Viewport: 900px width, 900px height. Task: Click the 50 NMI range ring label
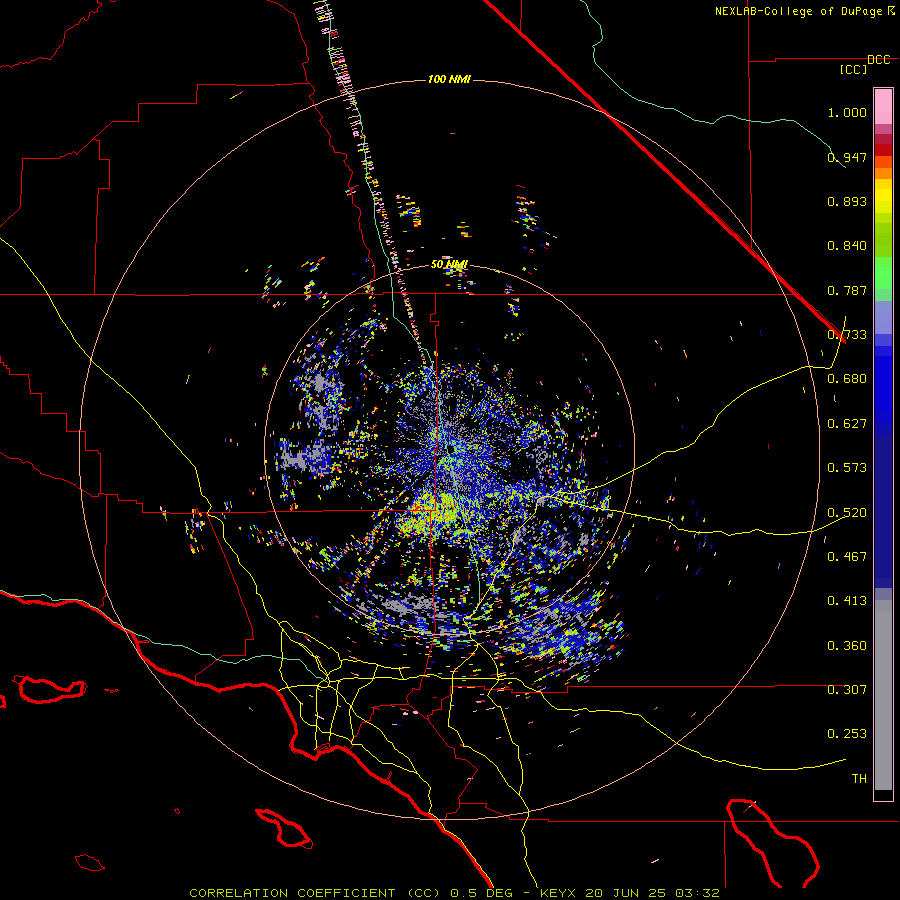tap(449, 264)
